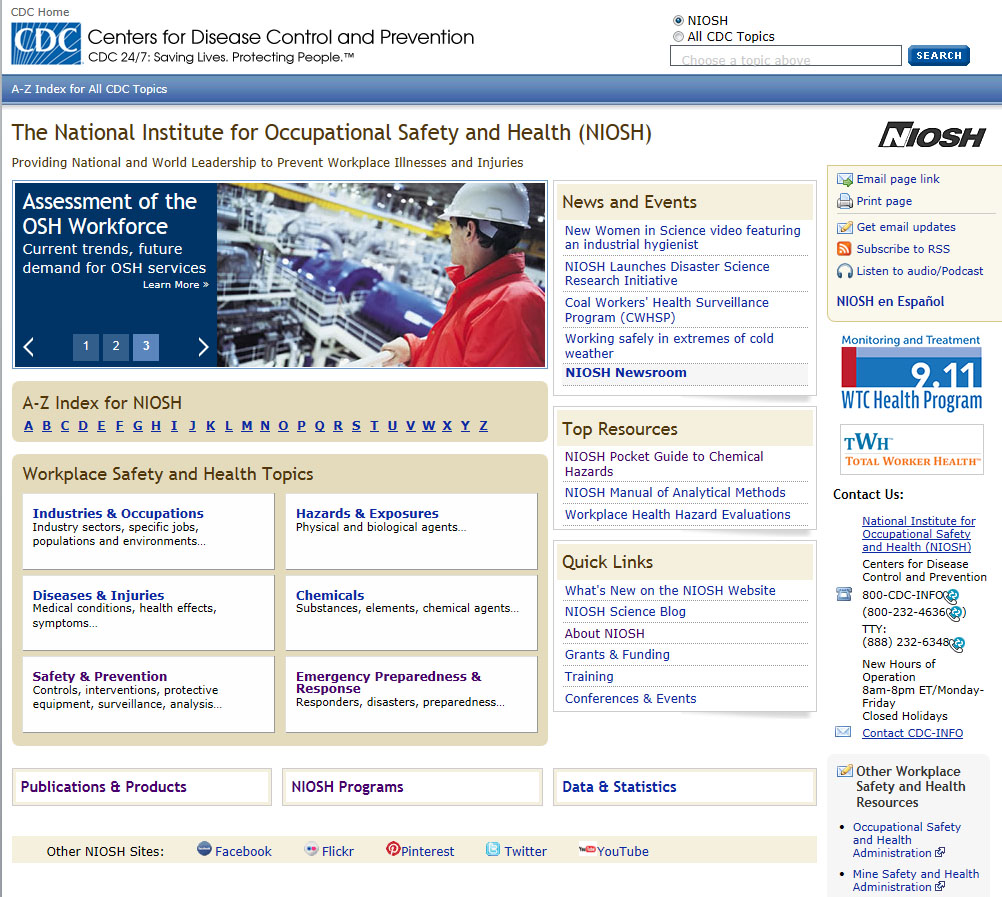1002x897 pixels.
Task: Open the 9.11 WTC Health Program banner
Action: pyautogui.click(x=911, y=372)
